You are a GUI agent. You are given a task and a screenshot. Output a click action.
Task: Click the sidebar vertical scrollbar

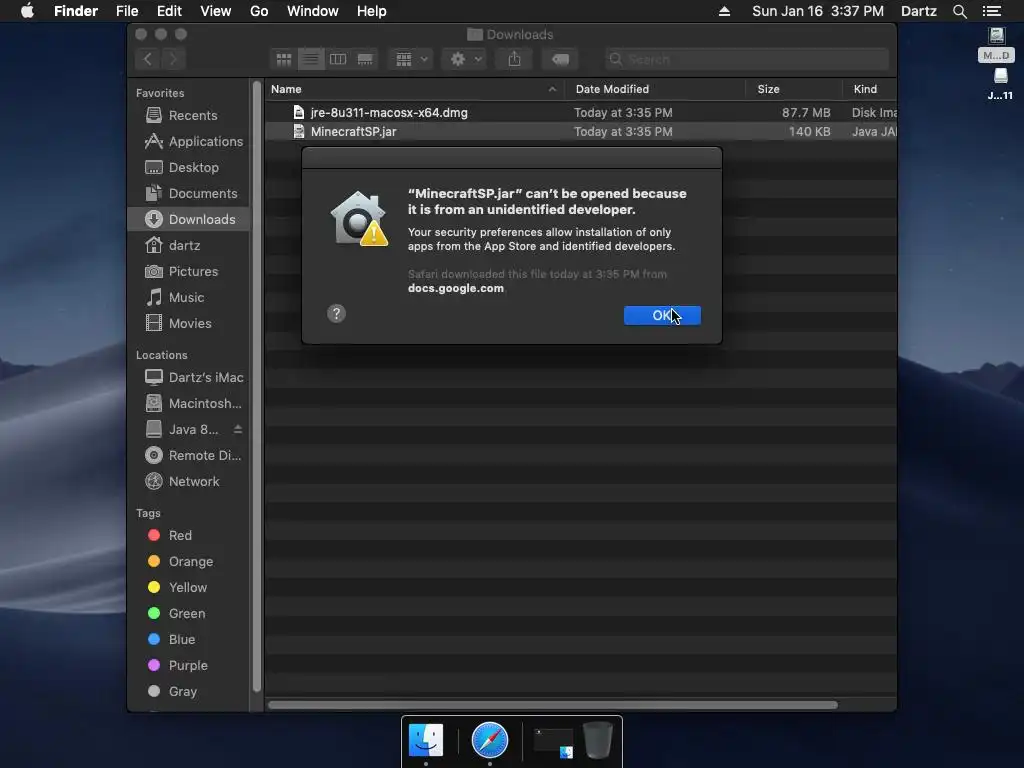(257, 387)
